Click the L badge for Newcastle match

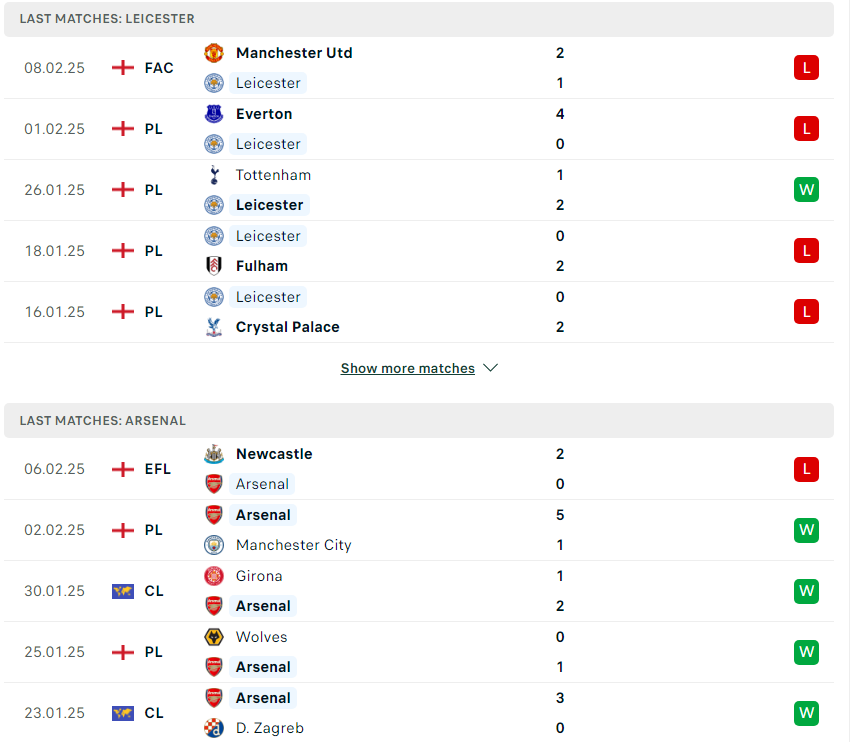[806, 469]
